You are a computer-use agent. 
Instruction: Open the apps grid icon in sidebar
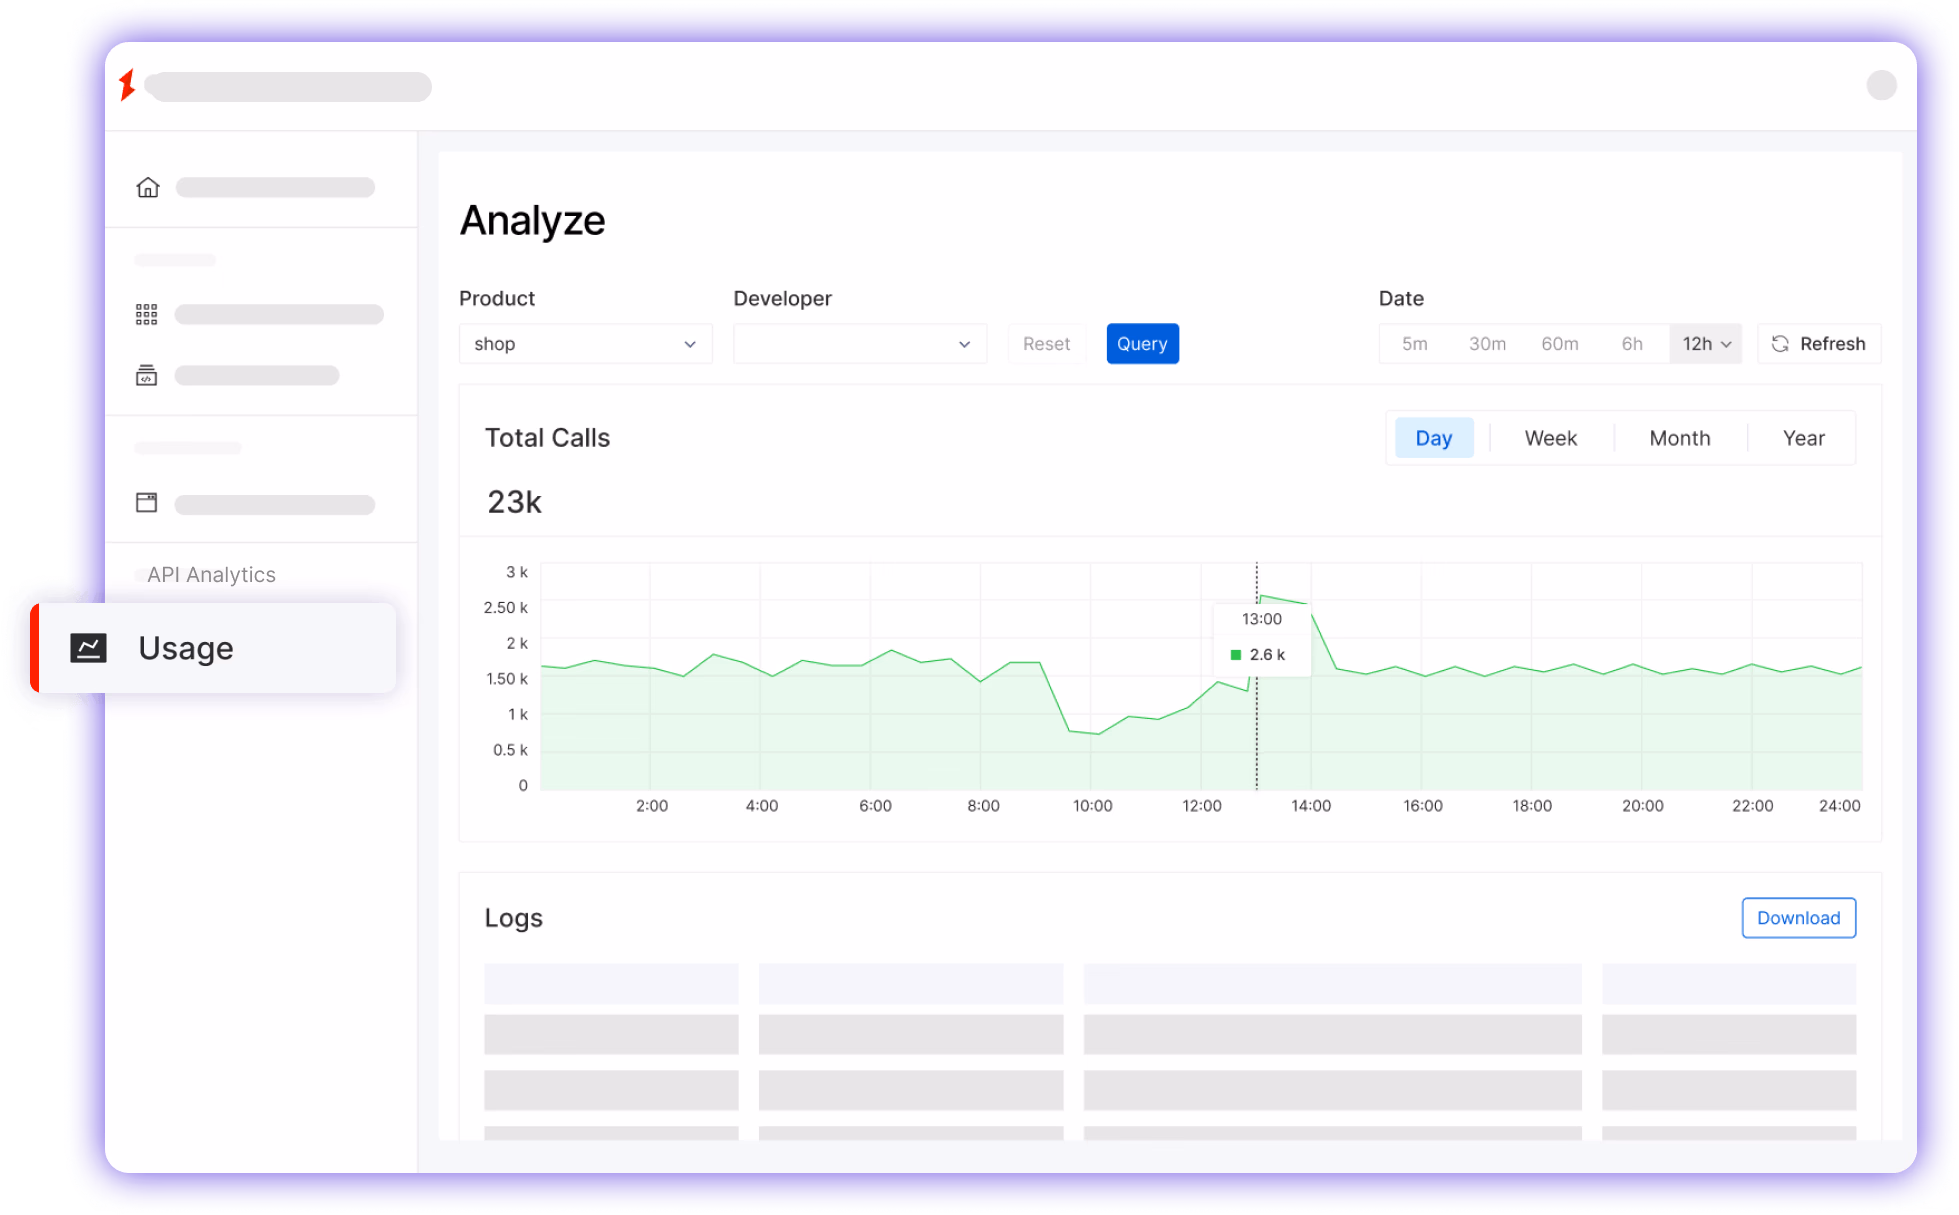147,313
